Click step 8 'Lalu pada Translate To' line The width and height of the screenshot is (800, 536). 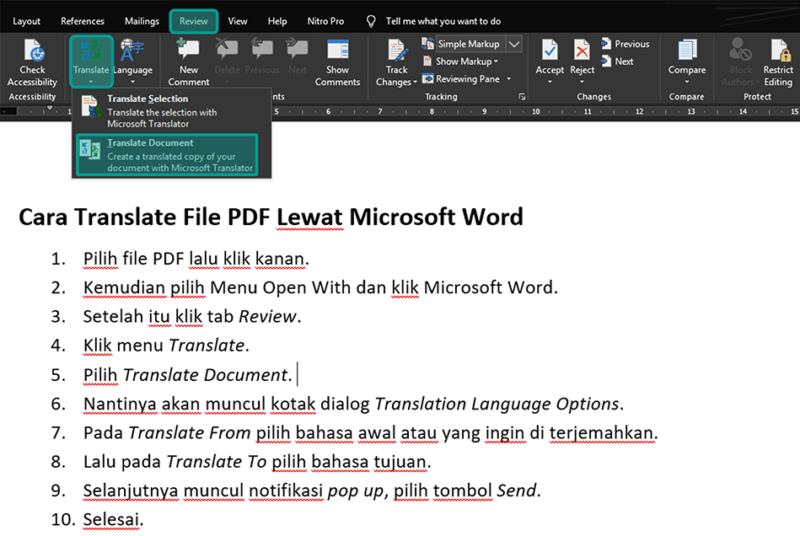point(257,462)
